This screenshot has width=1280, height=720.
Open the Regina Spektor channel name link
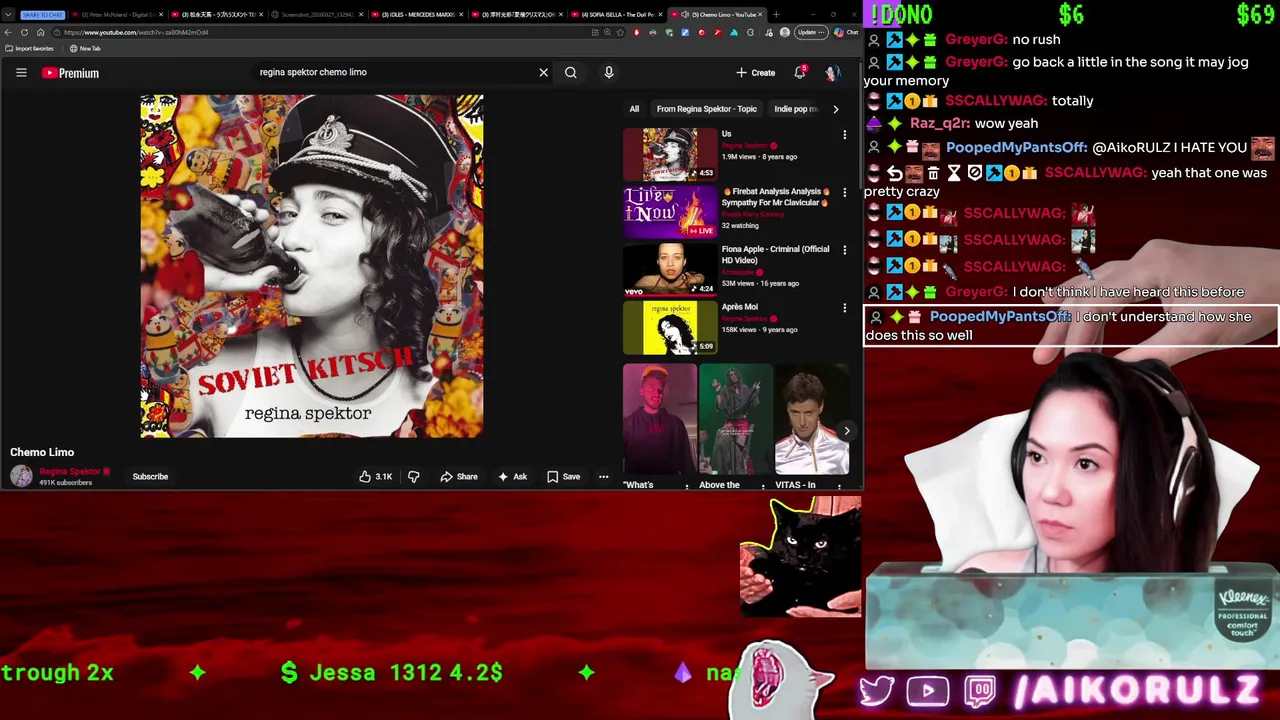tap(70, 471)
